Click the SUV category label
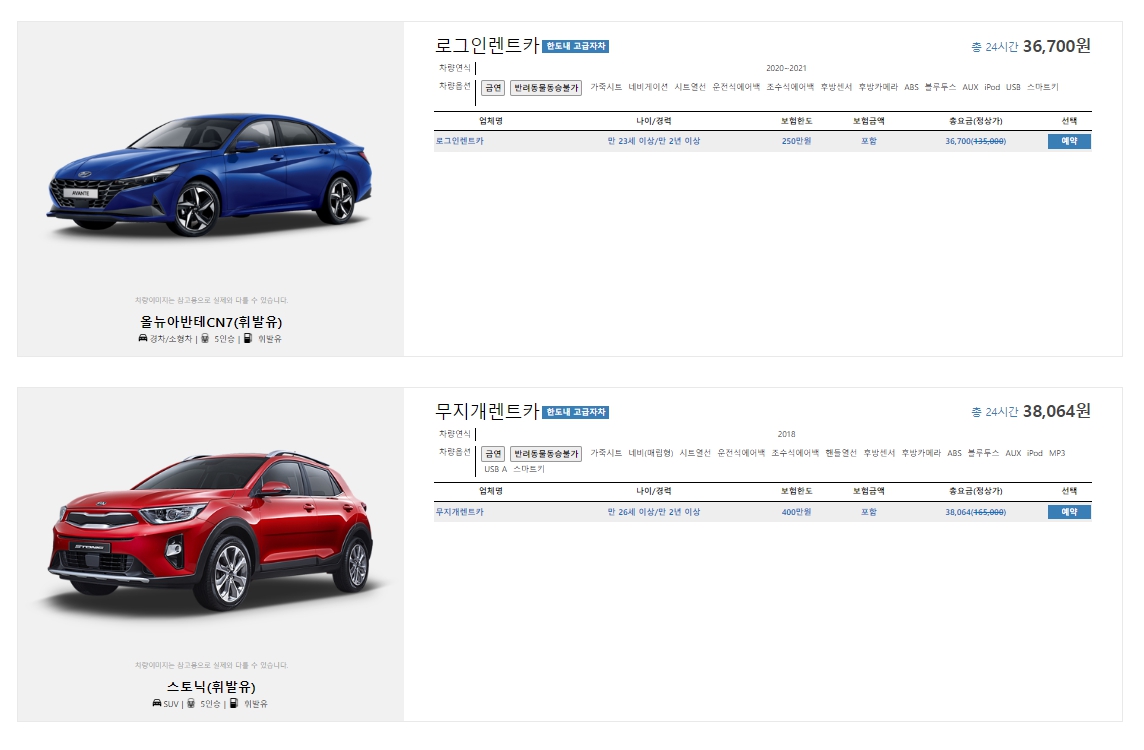This screenshot has width=1144, height=750. coord(171,704)
